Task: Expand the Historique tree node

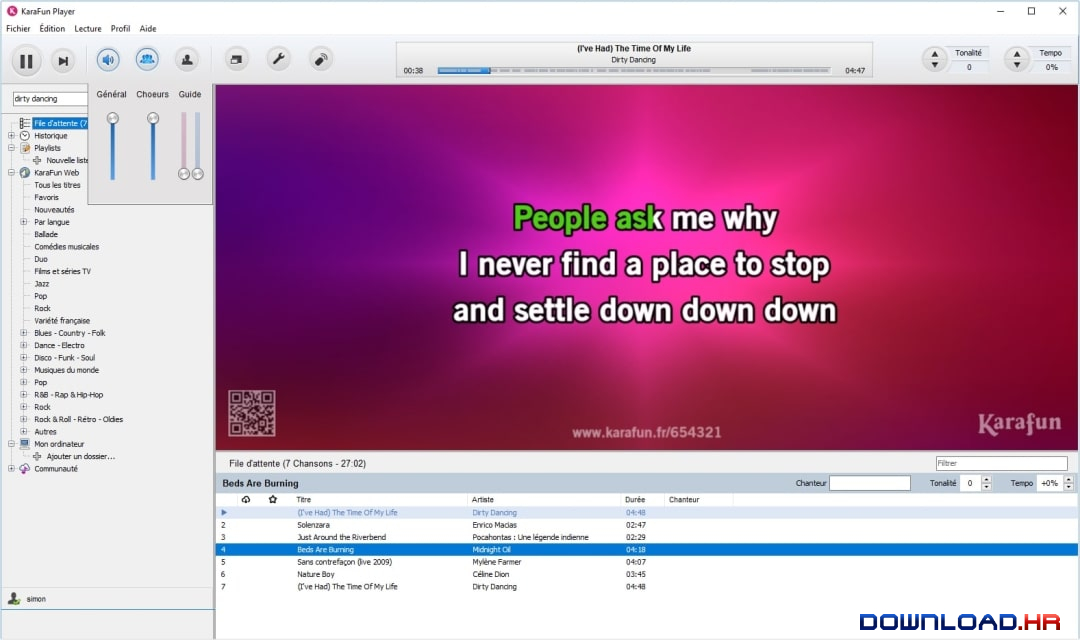Action: point(11,136)
